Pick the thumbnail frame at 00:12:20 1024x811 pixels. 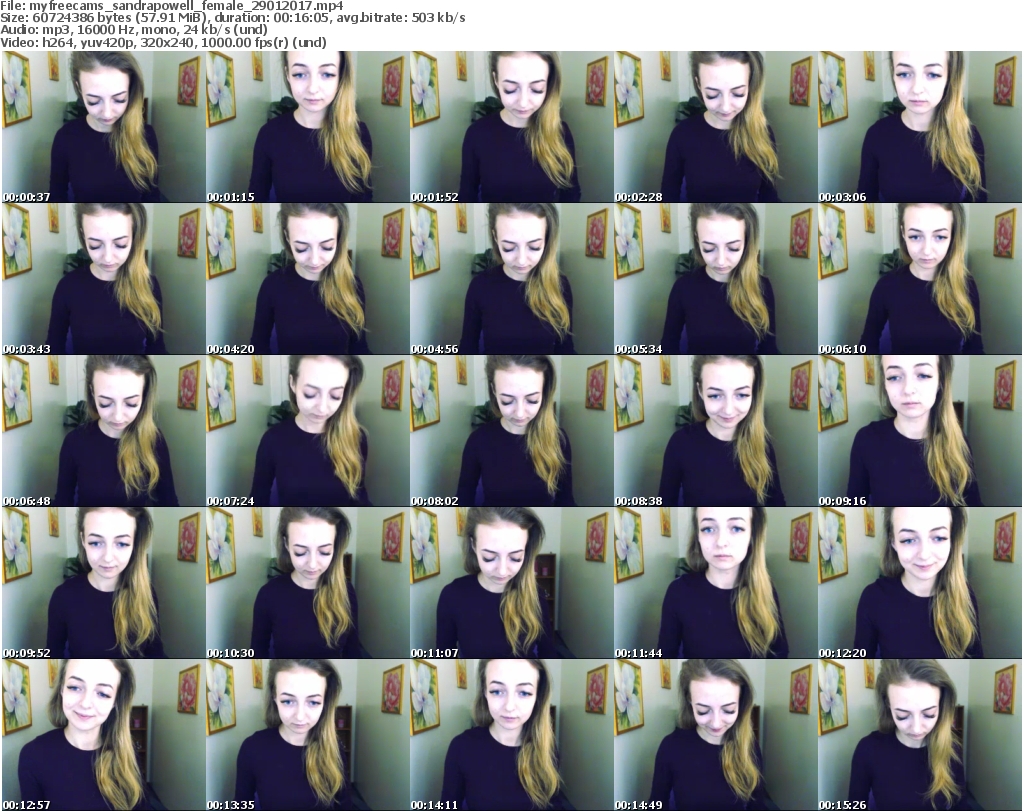coord(920,583)
